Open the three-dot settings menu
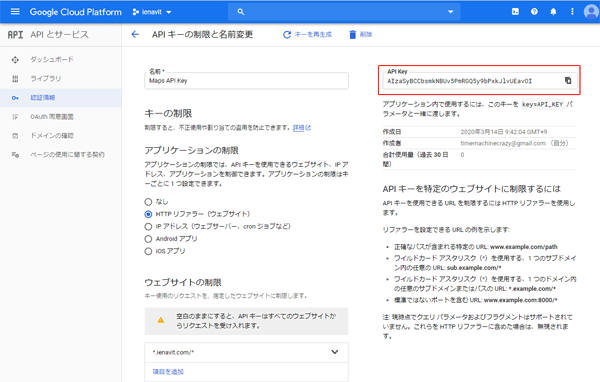The width and height of the screenshot is (600, 382). click(x=572, y=12)
